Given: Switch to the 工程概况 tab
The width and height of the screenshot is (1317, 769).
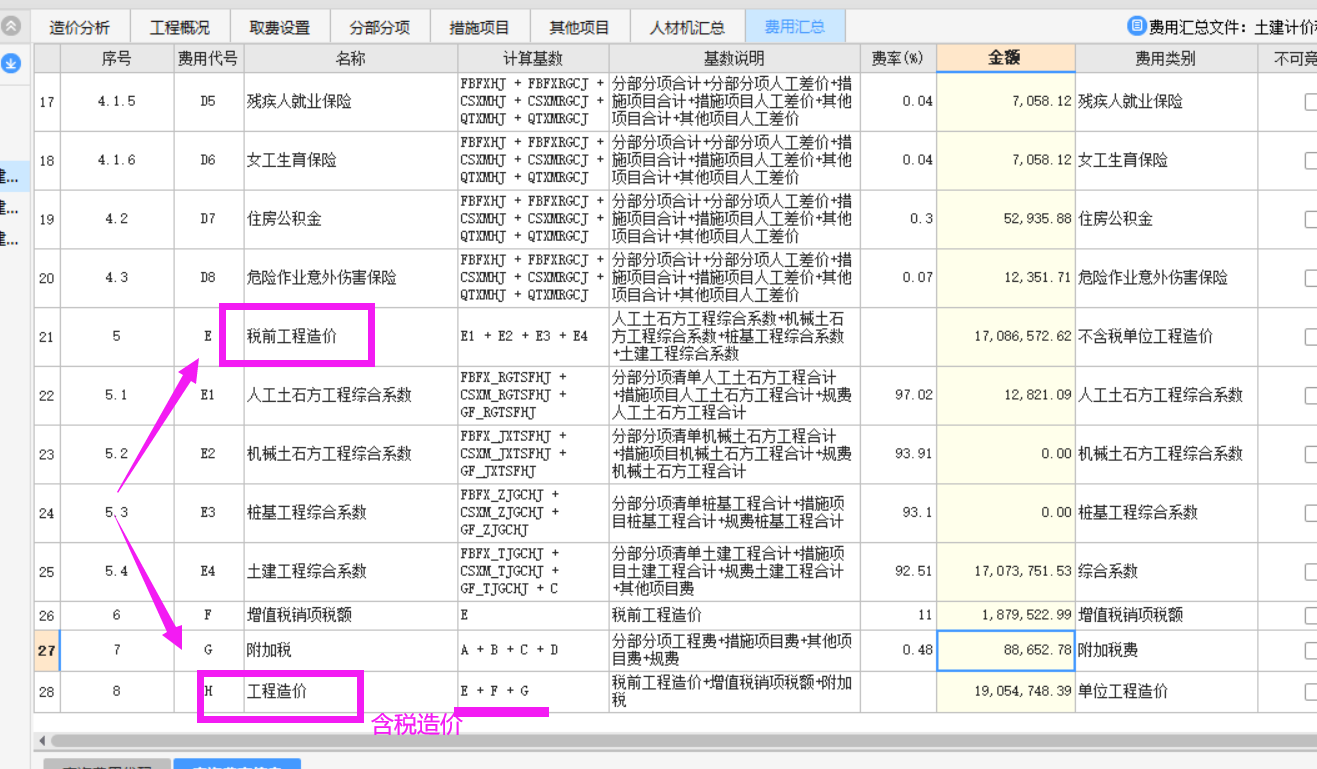Looking at the screenshot, I should [x=180, y=27].
